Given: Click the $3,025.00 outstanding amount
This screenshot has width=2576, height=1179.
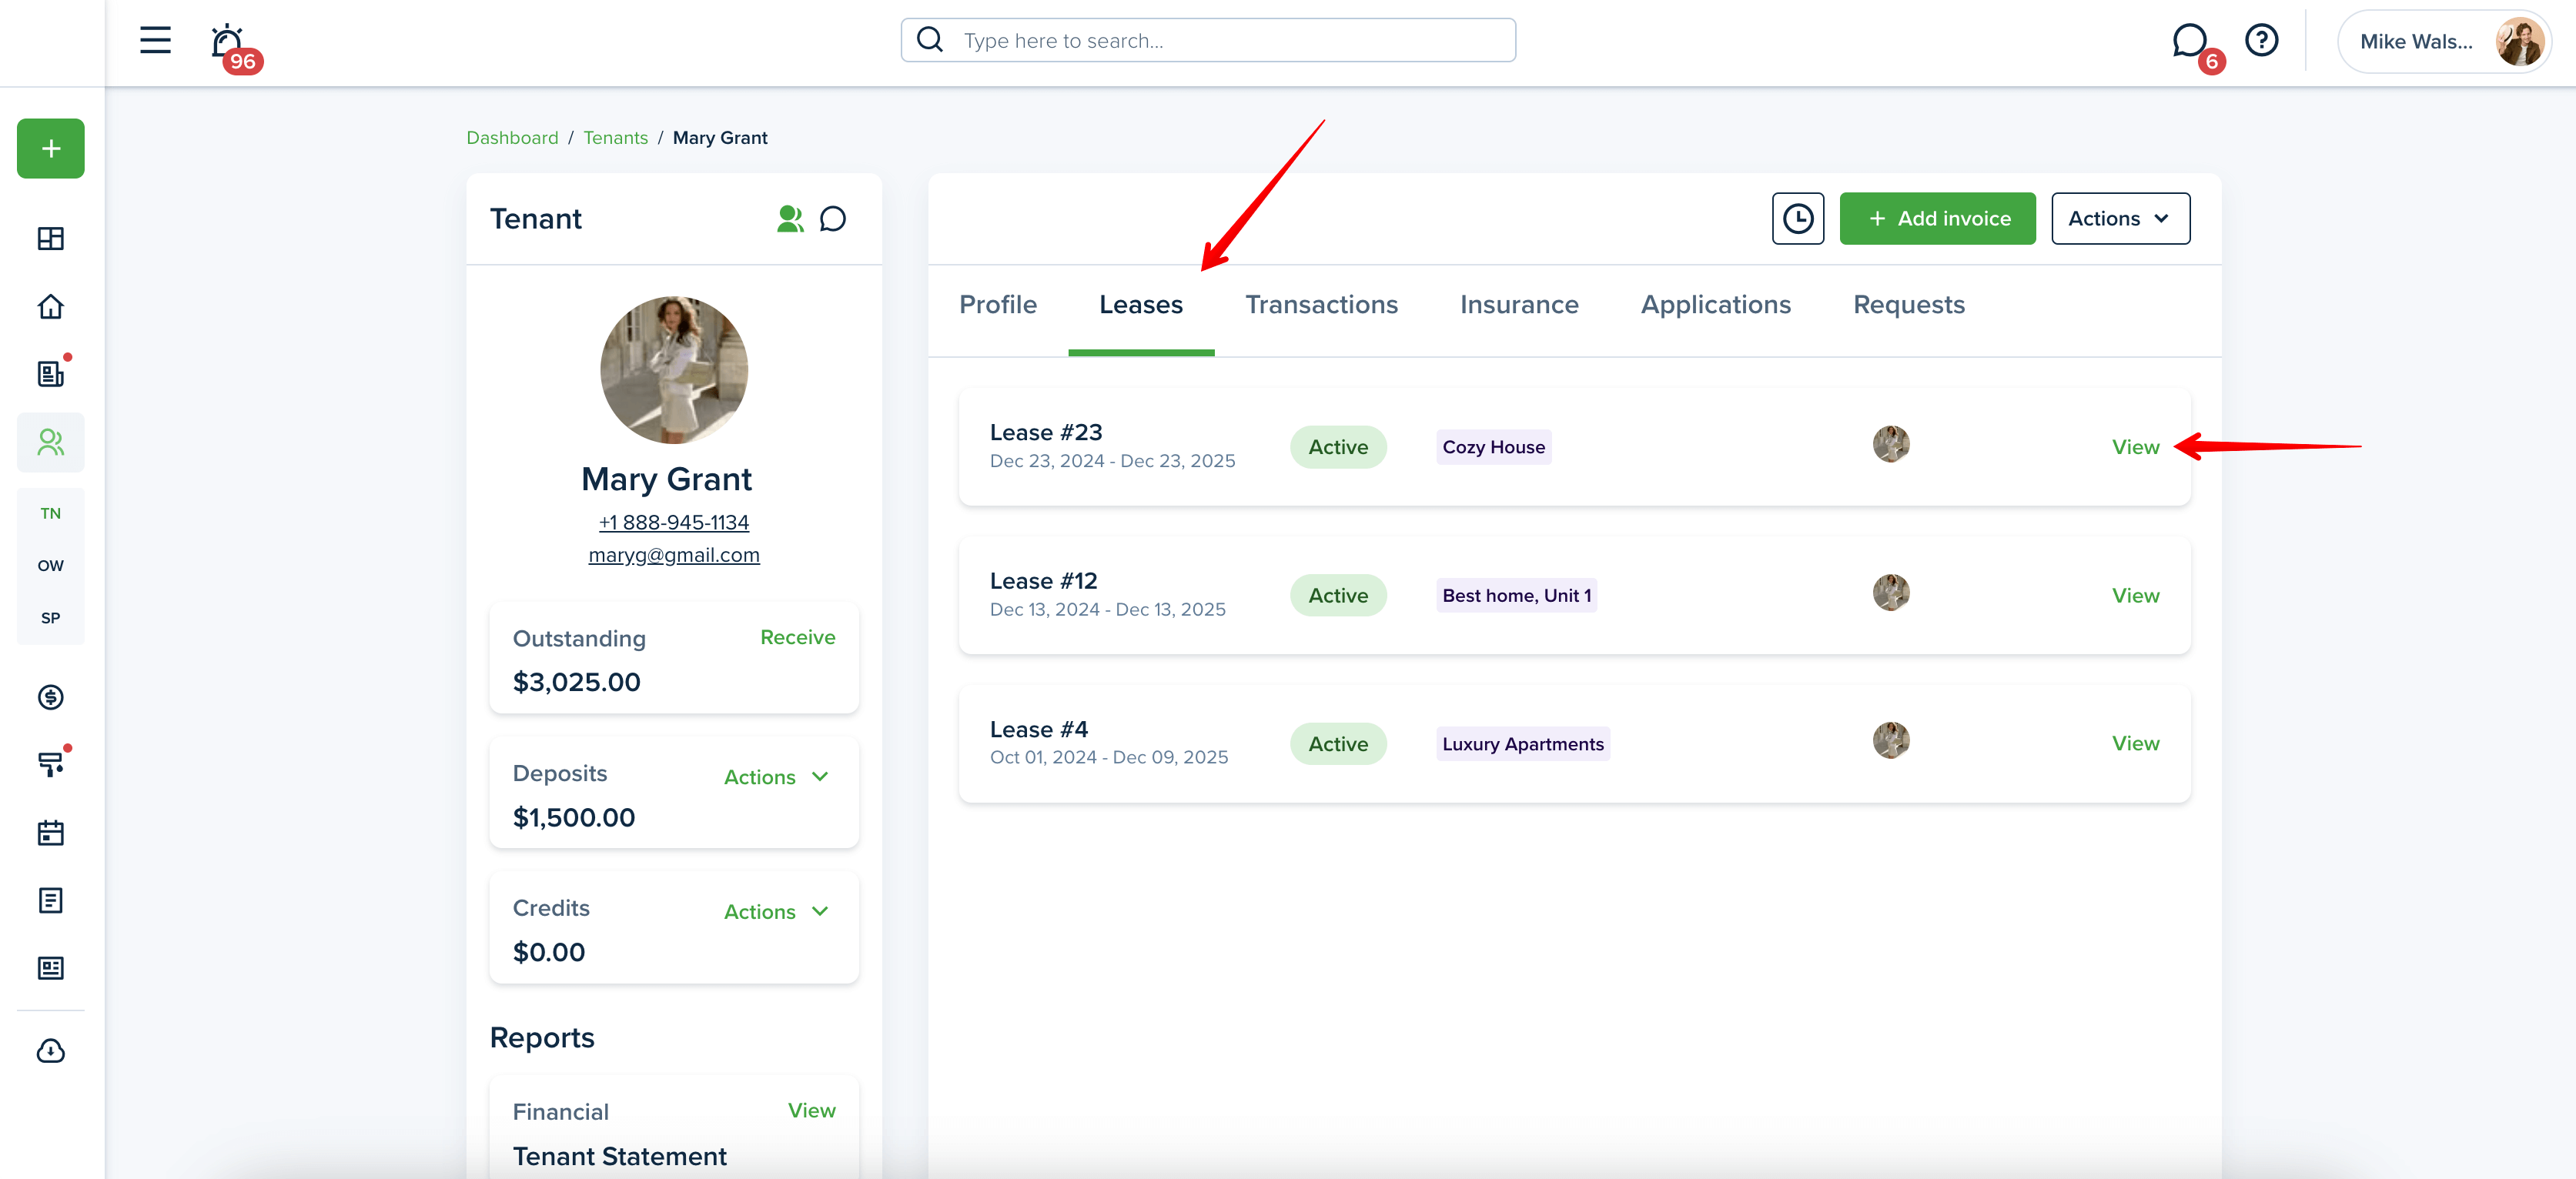Looking at the screenshot, I should (576, 682).
